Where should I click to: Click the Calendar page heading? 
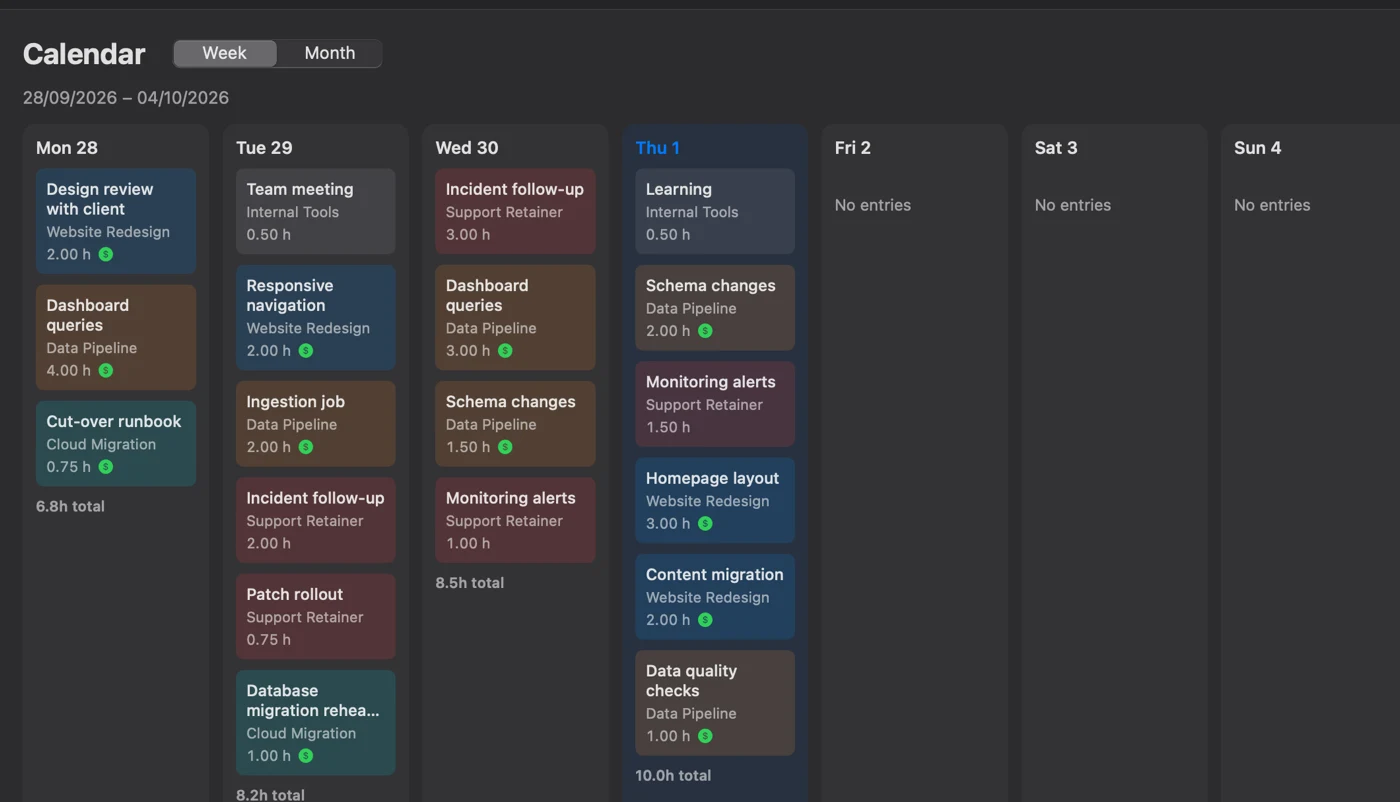click(x=84, y=54)
